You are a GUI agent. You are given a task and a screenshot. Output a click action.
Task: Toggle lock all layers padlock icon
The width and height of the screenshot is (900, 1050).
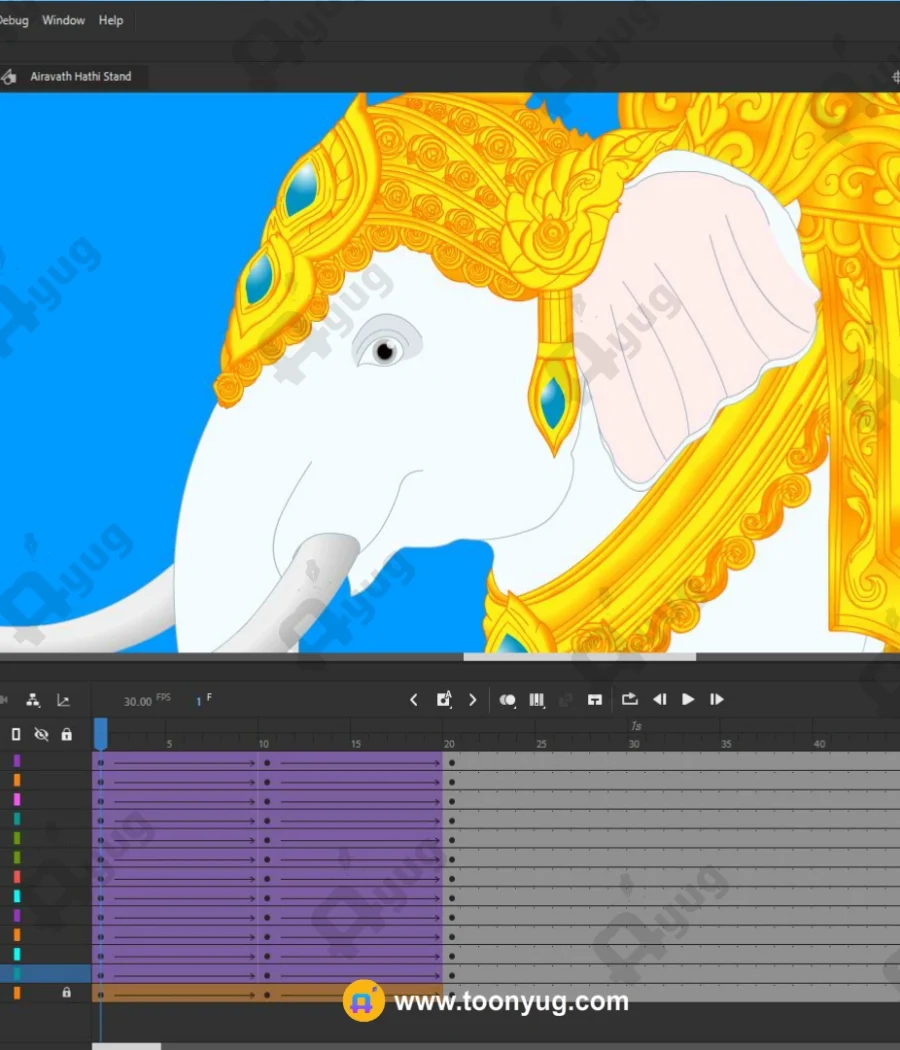click(66, 734)
